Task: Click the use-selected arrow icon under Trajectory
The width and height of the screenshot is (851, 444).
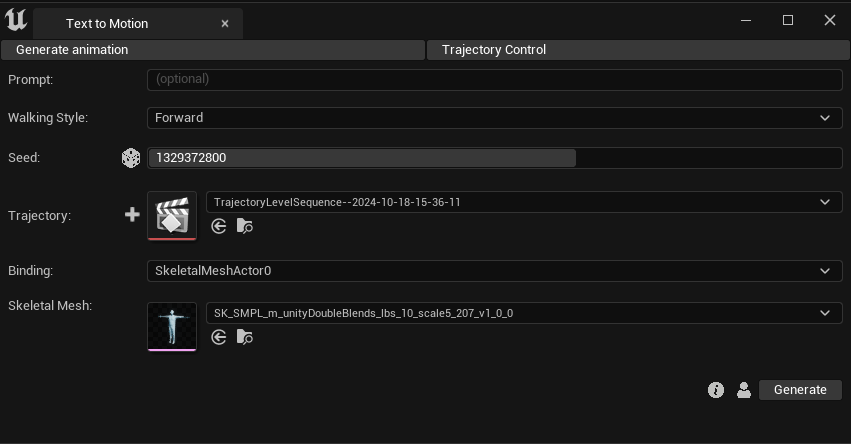Action: click(219, 227)
